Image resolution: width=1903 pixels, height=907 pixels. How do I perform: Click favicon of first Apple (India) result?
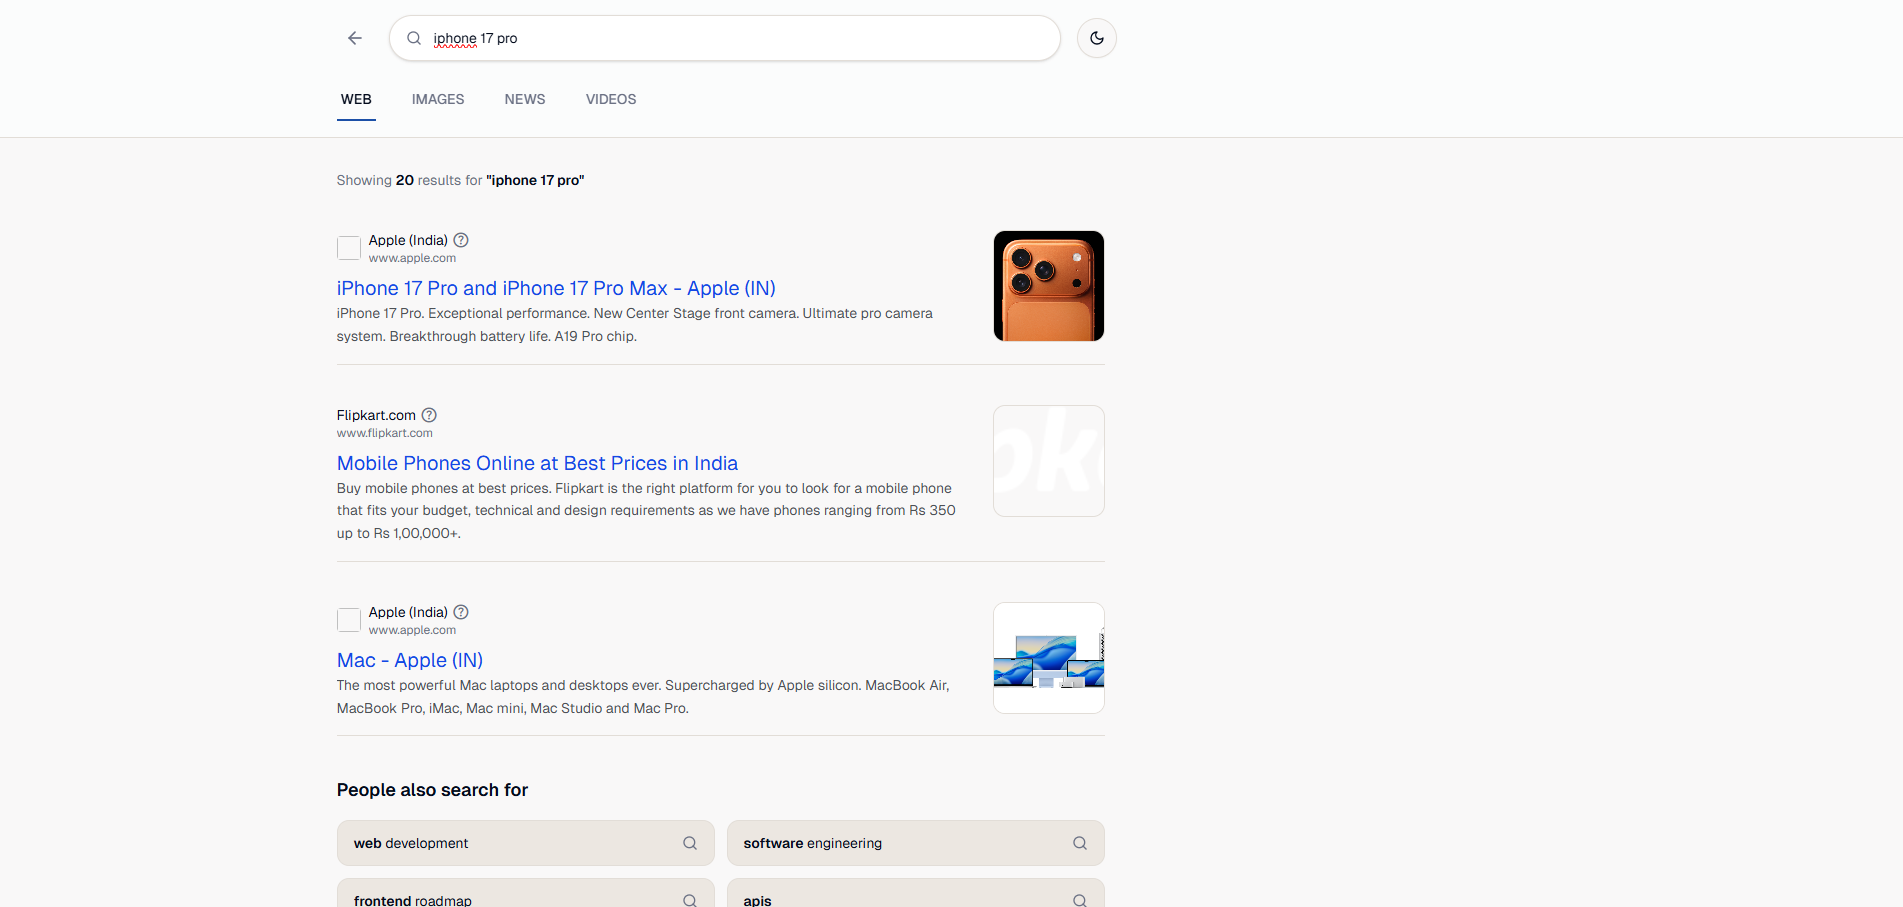click(349, 248)
